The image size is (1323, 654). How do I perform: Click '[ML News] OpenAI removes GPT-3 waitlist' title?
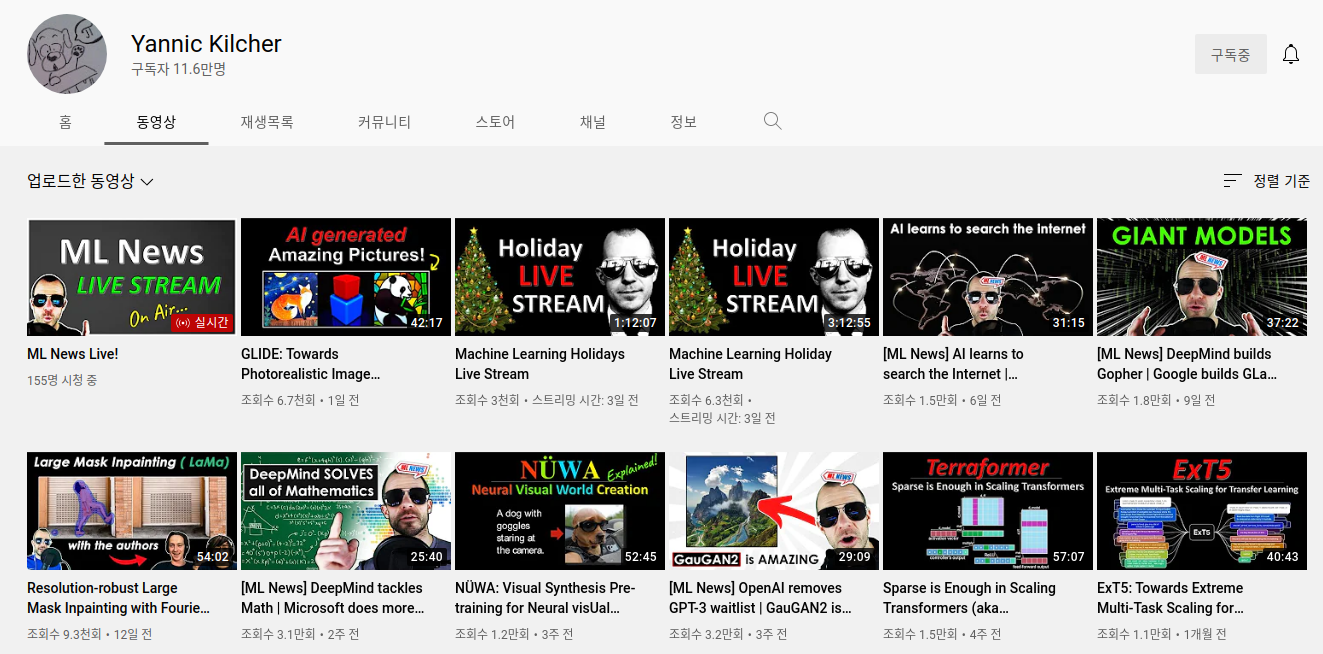coord(761,598)
